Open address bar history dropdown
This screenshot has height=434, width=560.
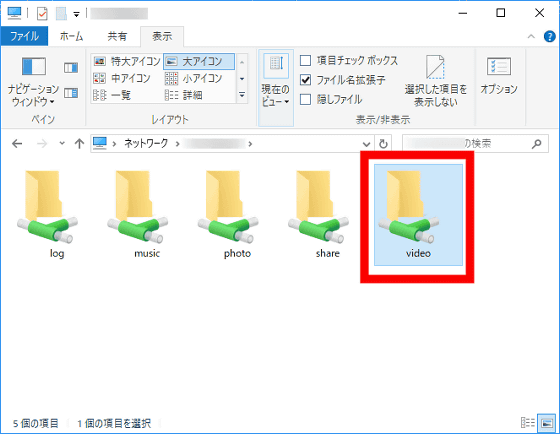(x=366, y=144)
